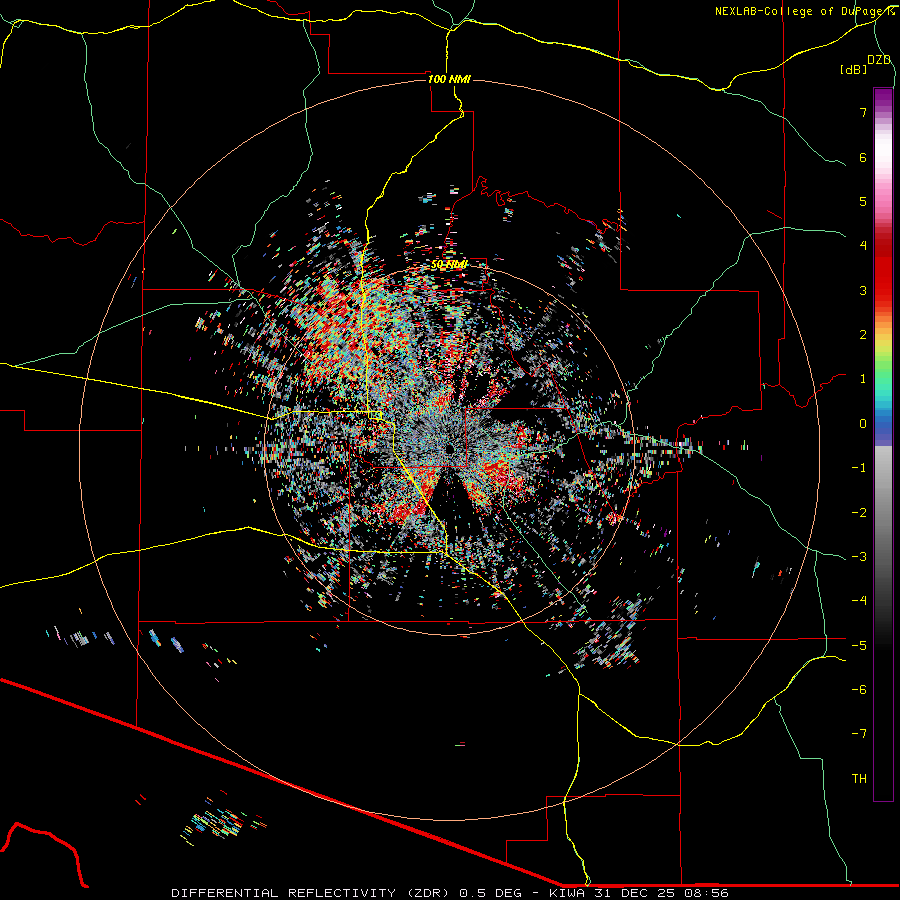The height and width of the screenshot is (900, 900).
Task: Click the purple top of the color bar
Action: pyautogui.click(x=883, y=98)
